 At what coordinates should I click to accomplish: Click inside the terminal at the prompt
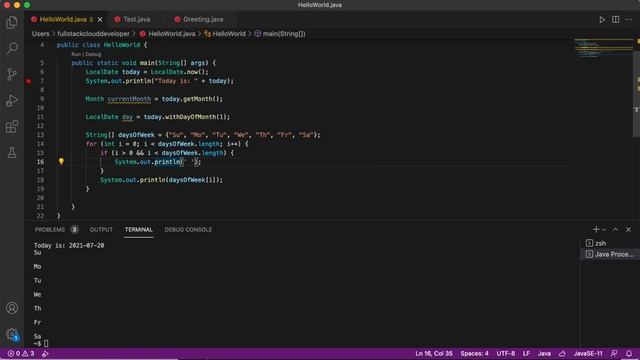point(46,343)
